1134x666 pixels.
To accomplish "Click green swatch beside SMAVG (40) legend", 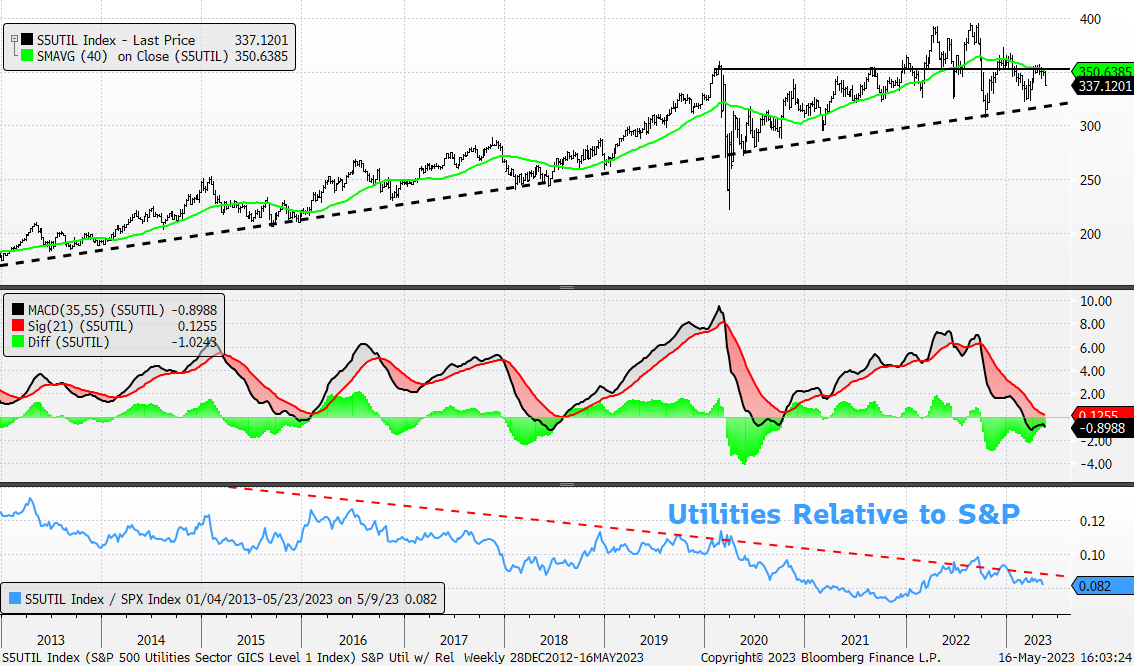I will (x=27, y=56).
